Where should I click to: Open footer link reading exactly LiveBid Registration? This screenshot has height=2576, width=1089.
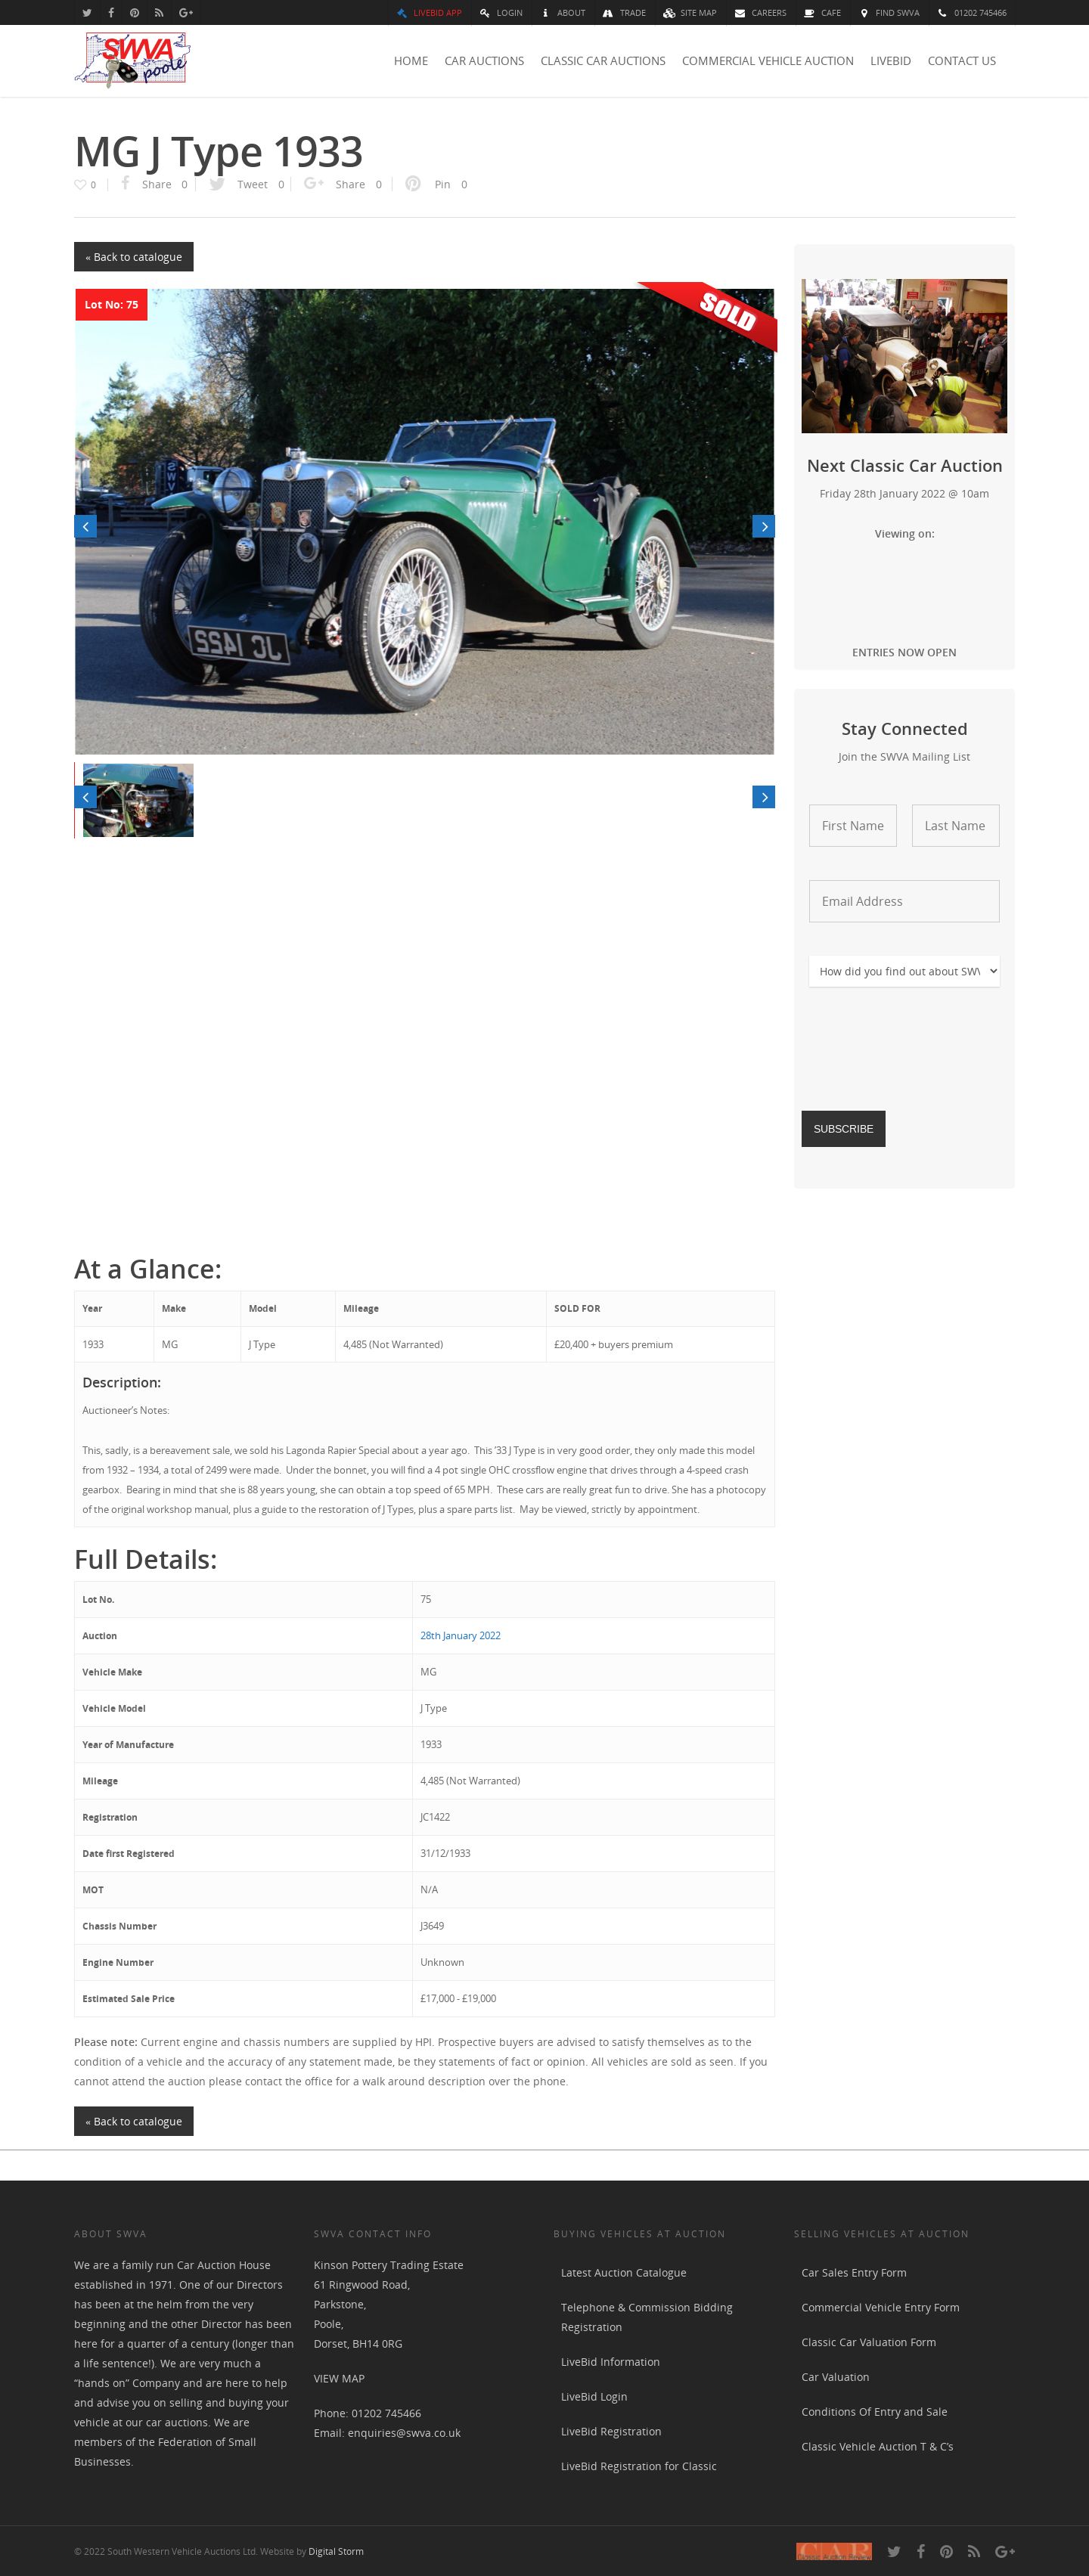(611, 2432)
